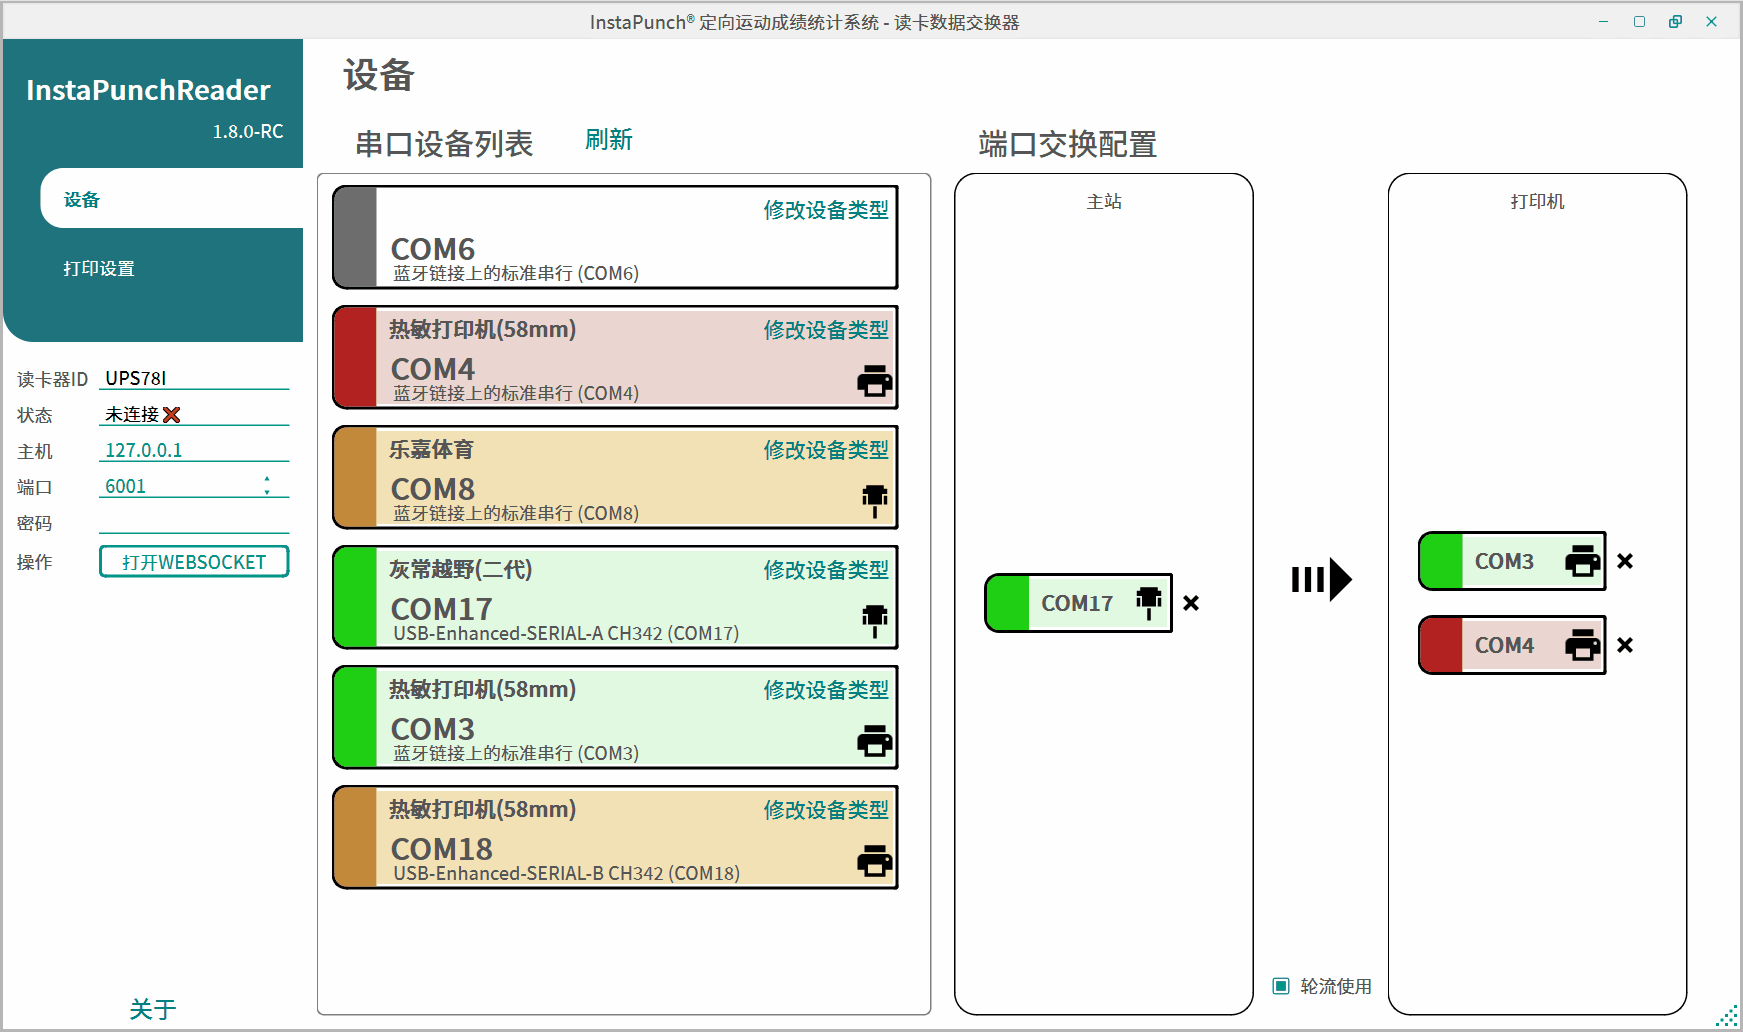1743x1032 pixels.
Task: Remove COM4 from the 打印机 panel
Action: click(1624, 645)
